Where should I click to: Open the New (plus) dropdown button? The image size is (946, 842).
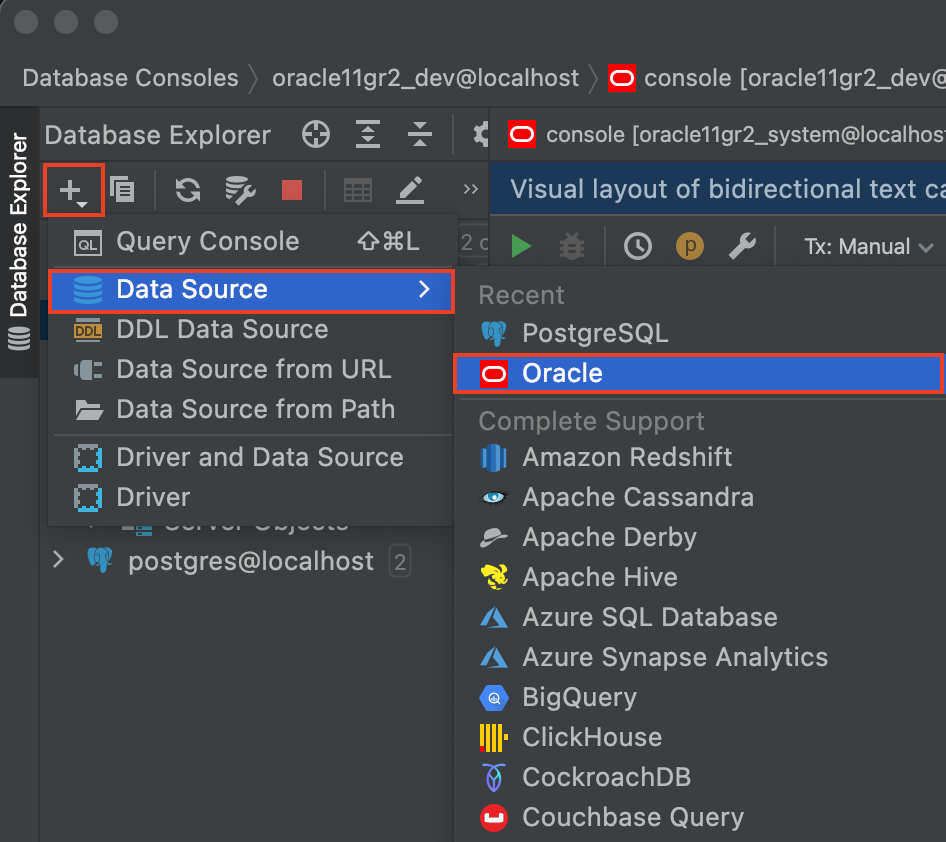(74, 191)
